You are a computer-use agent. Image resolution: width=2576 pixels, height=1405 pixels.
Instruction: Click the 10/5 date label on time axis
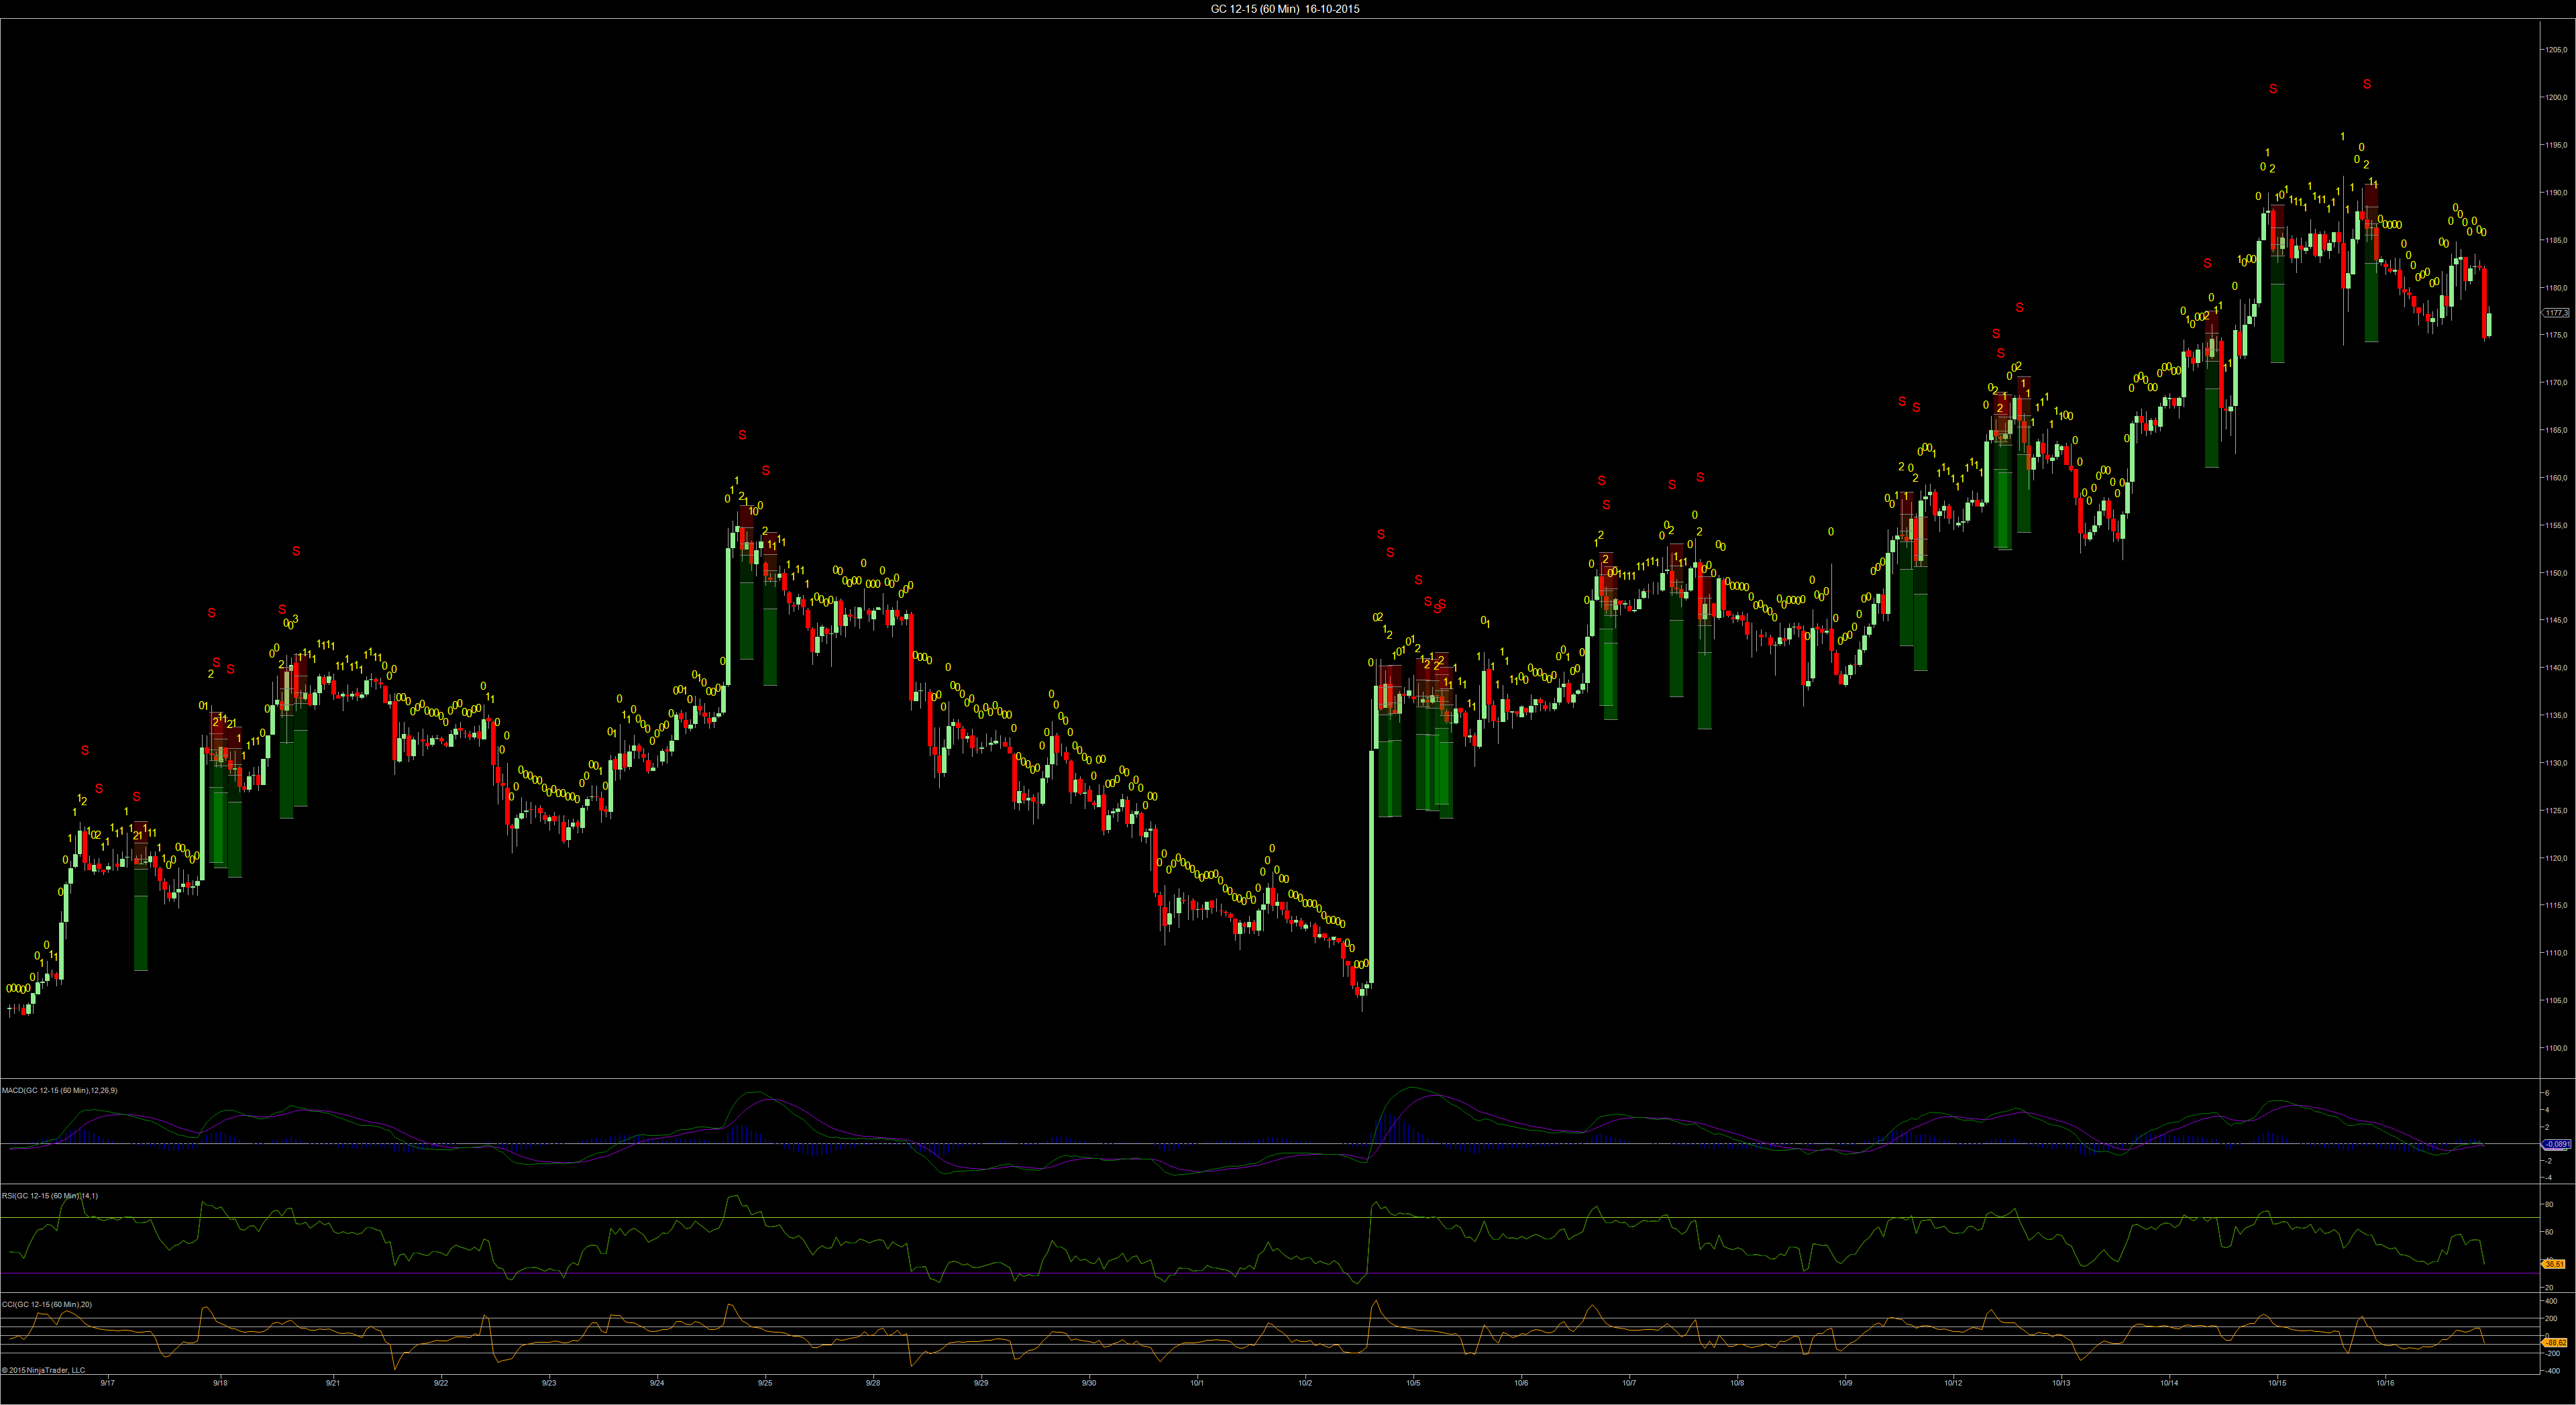click(x=1413, y=1384)
